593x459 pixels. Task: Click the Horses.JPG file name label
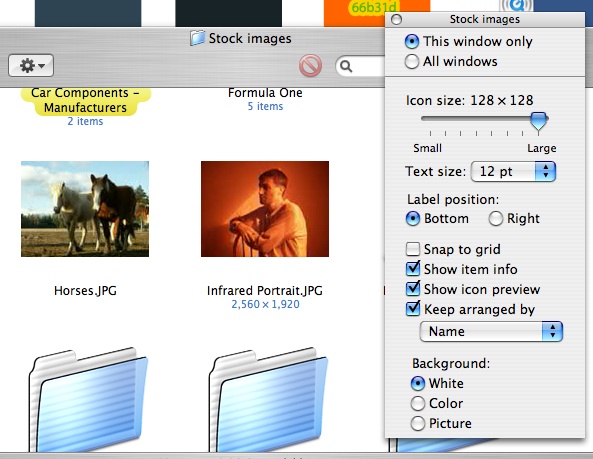[x=85, y=290]
